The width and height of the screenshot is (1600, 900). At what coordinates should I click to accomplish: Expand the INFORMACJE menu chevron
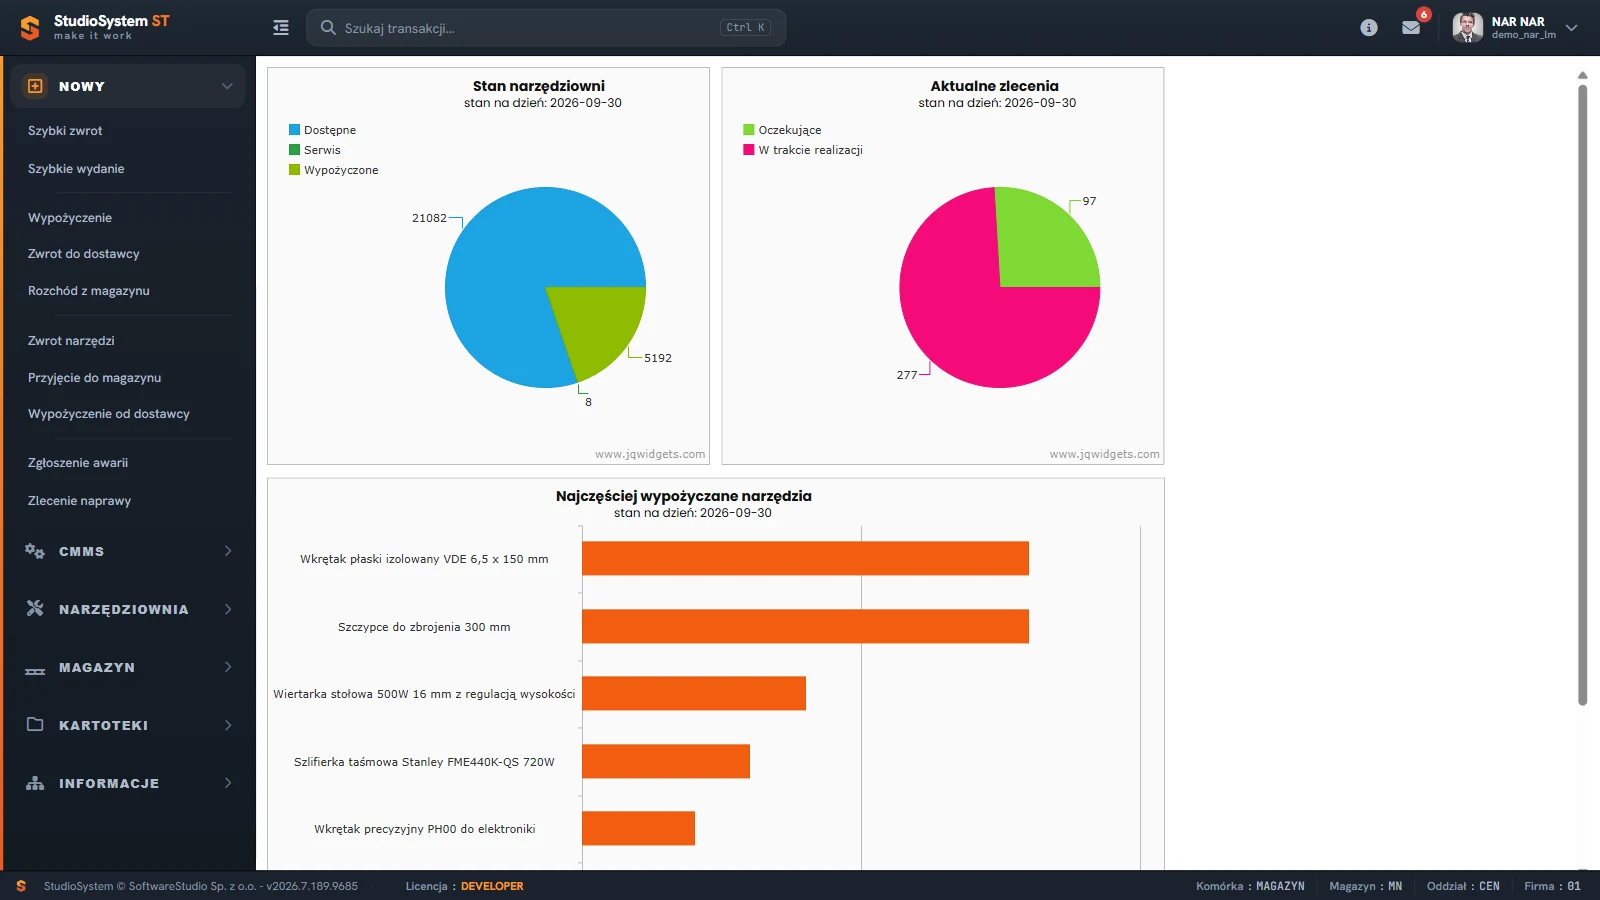click(x=228, y=783)
